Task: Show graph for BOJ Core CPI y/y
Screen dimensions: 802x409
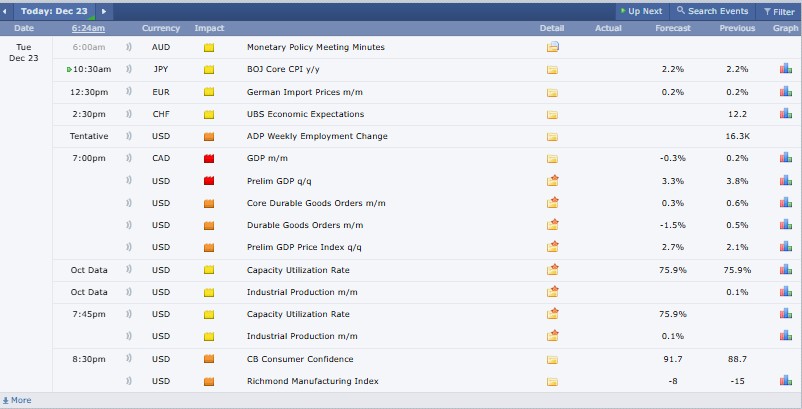Action: [x=786, y=70]
